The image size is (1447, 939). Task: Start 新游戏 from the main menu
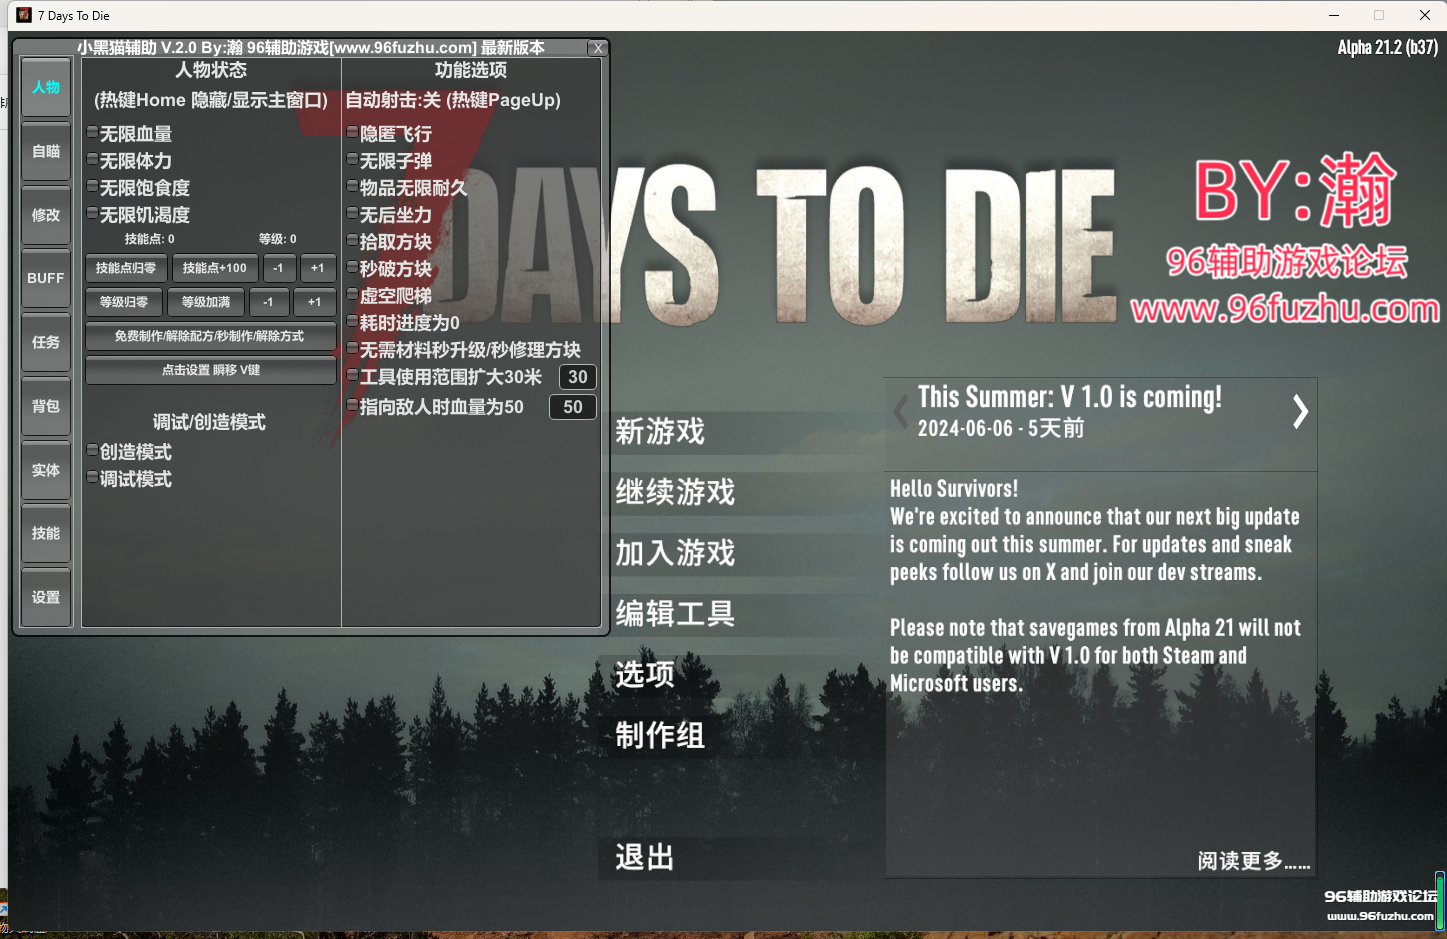[660, 432]
